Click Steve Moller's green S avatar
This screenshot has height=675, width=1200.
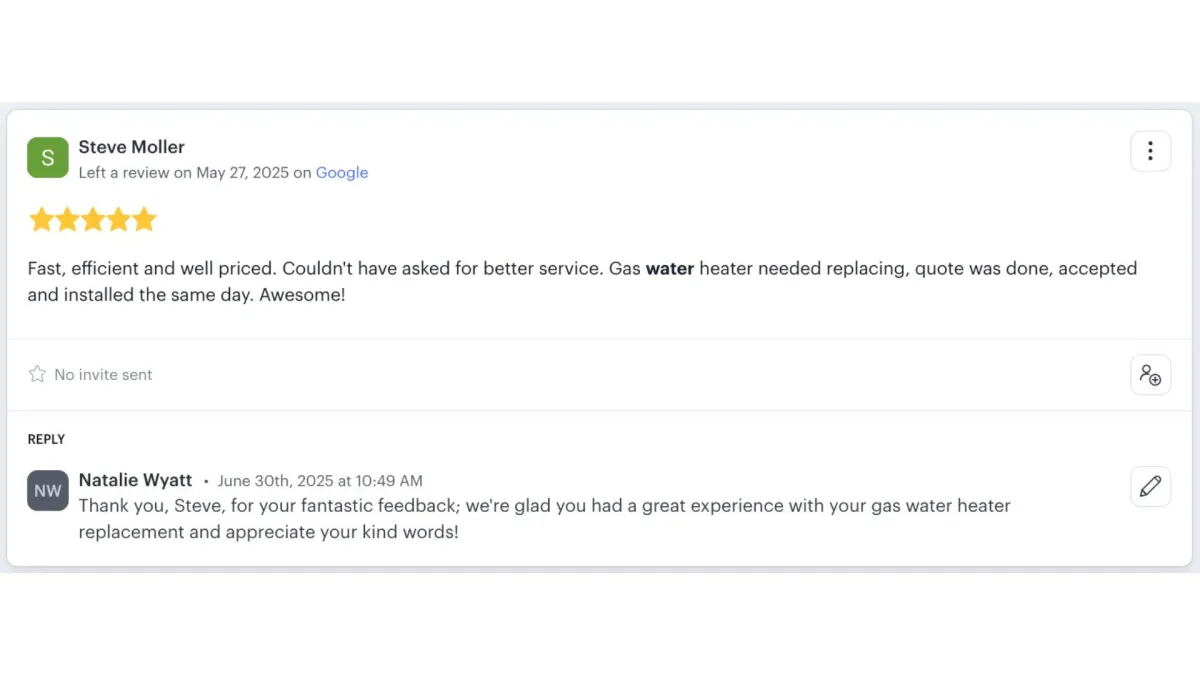click(48, 158)
